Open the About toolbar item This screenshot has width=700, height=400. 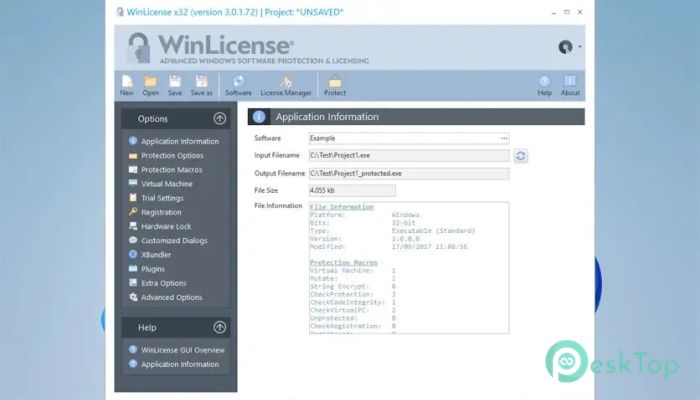click(x=570, y=85)
